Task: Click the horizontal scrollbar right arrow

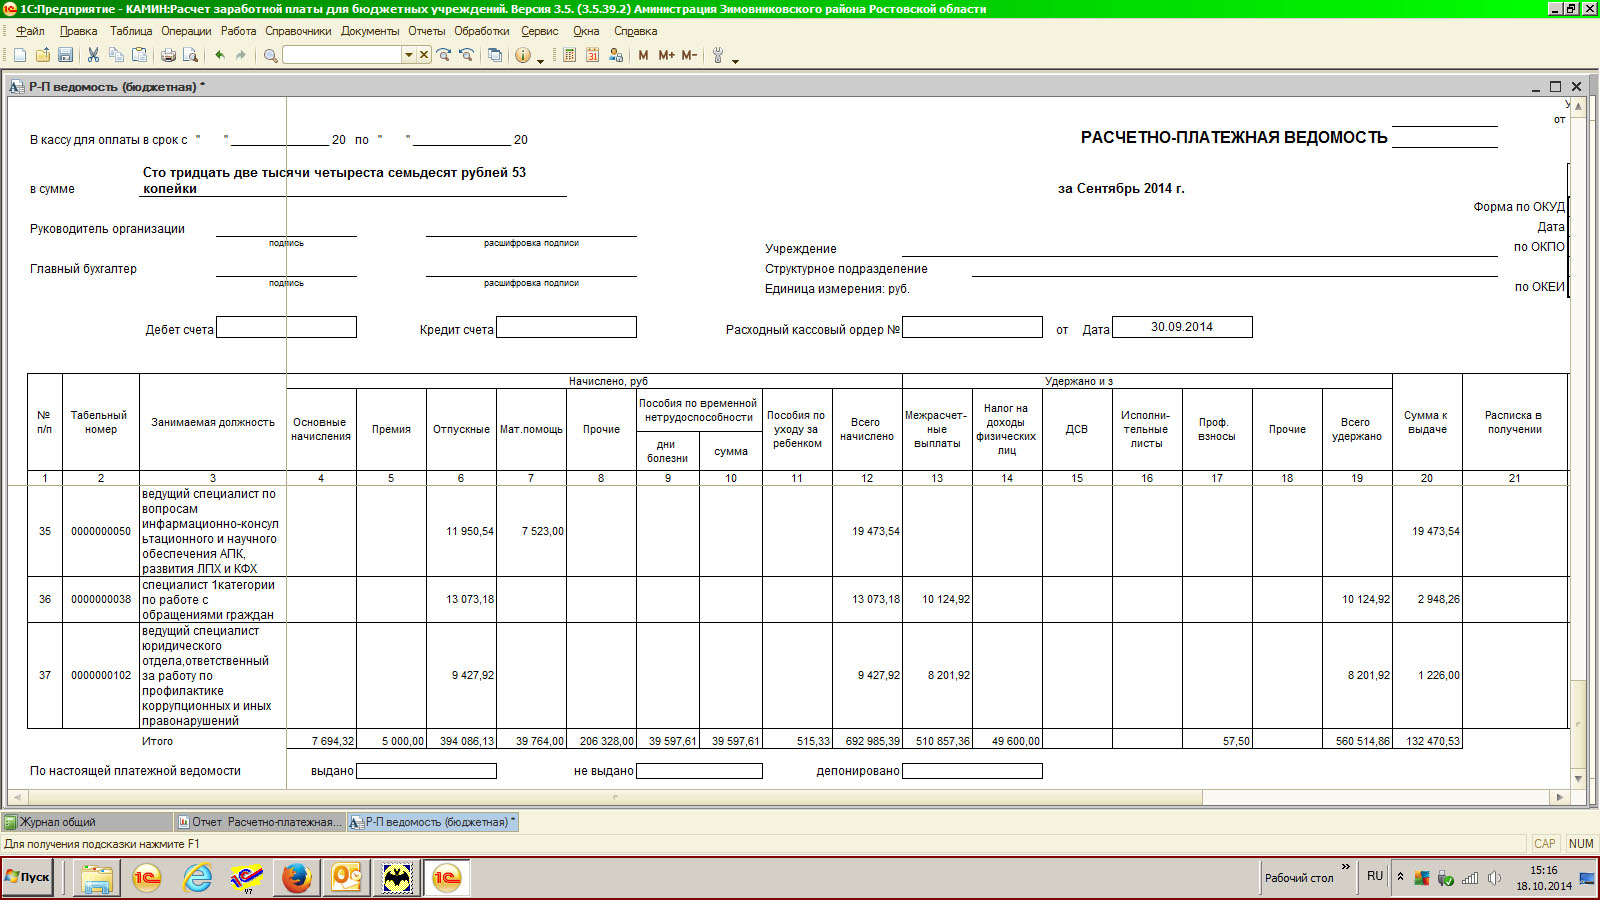Action: tap(1559, 797)
